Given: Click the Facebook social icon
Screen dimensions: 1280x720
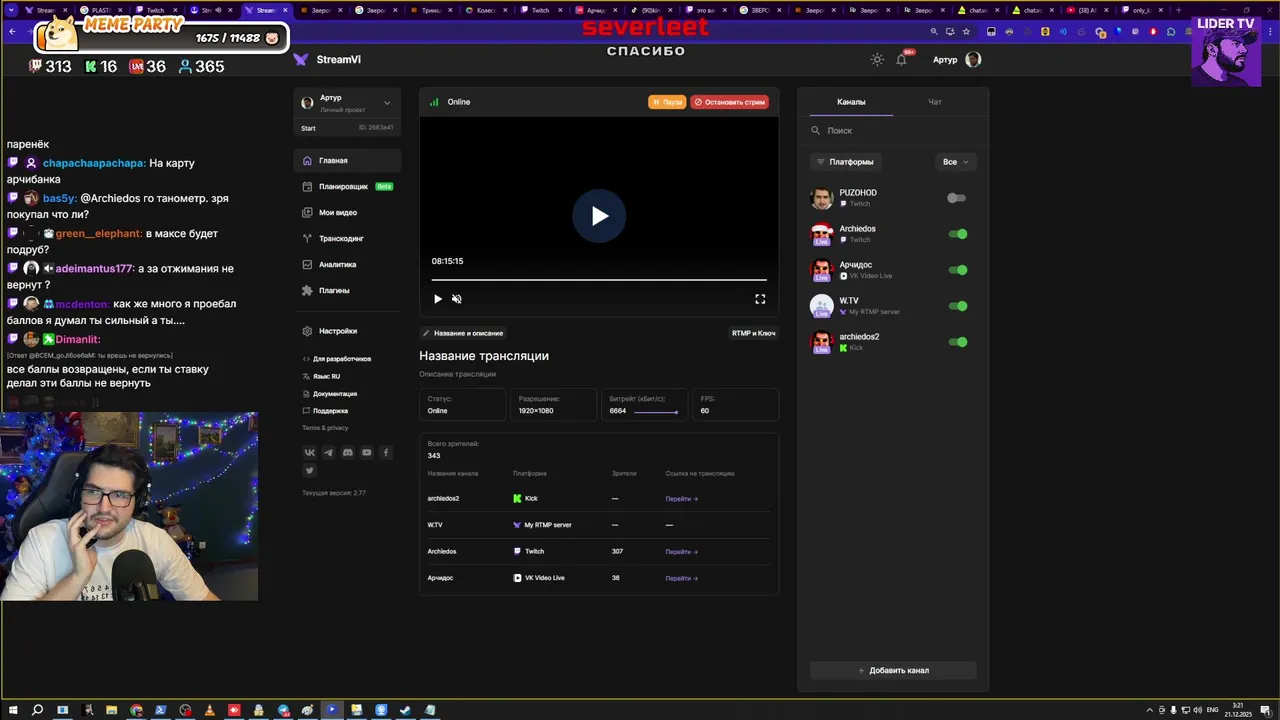Looking at the screenshot, I should pyautogui.click(x=386, y=453).
